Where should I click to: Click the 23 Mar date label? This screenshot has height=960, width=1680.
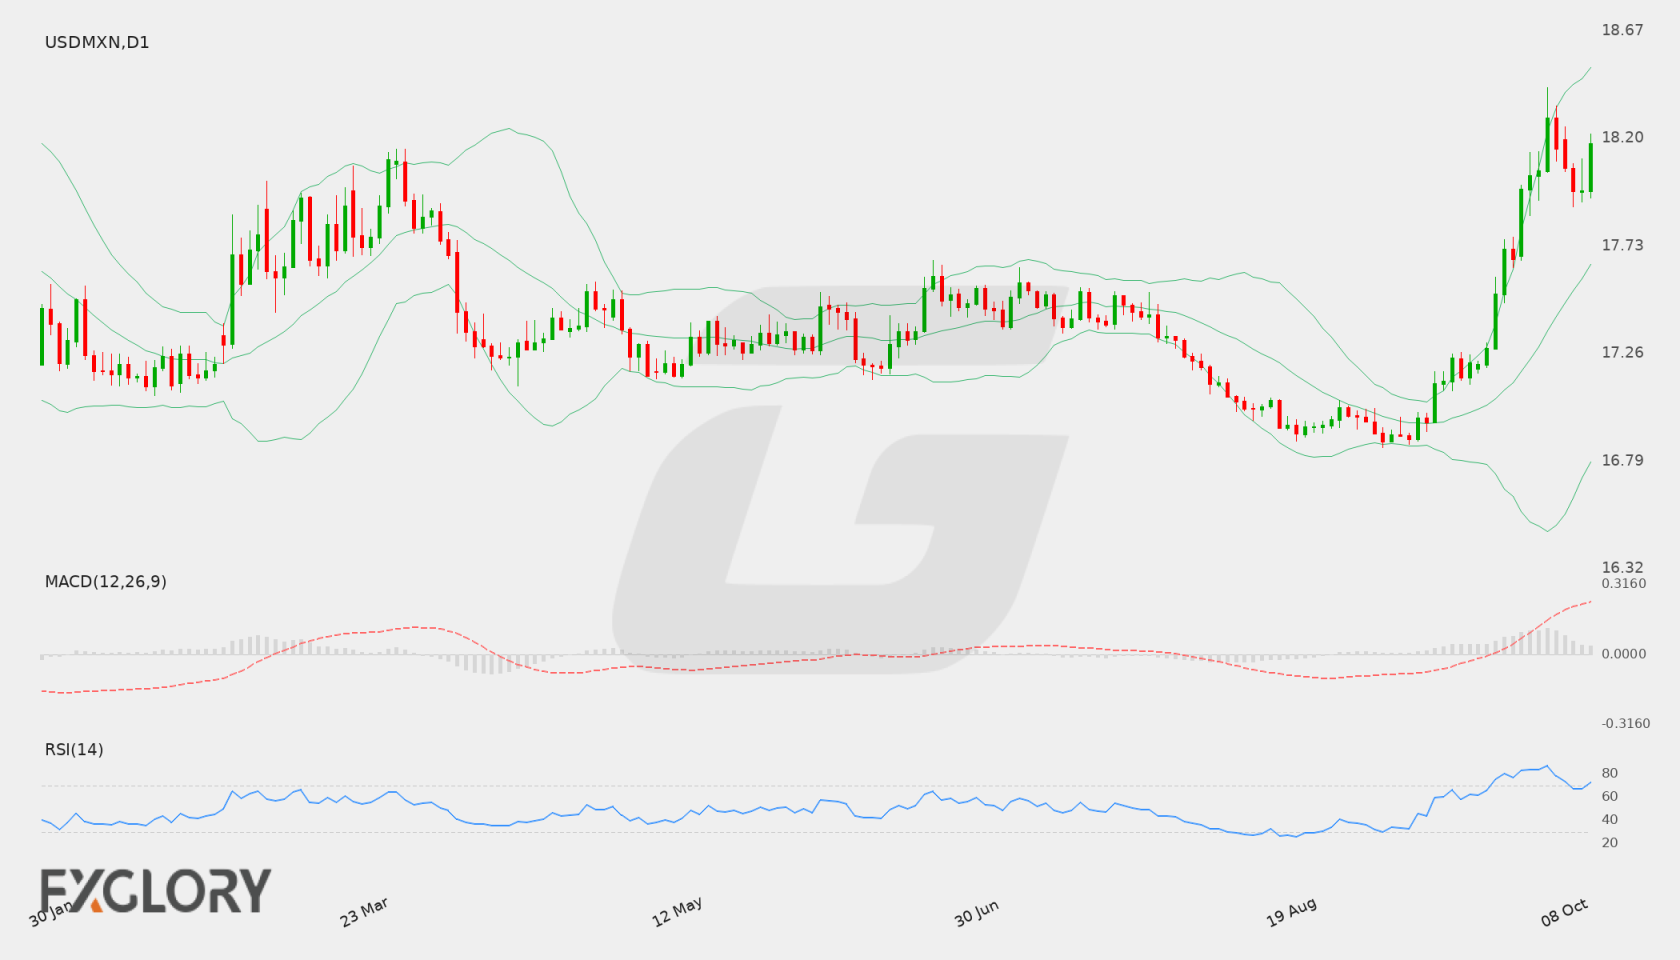(x=364, y=912)
